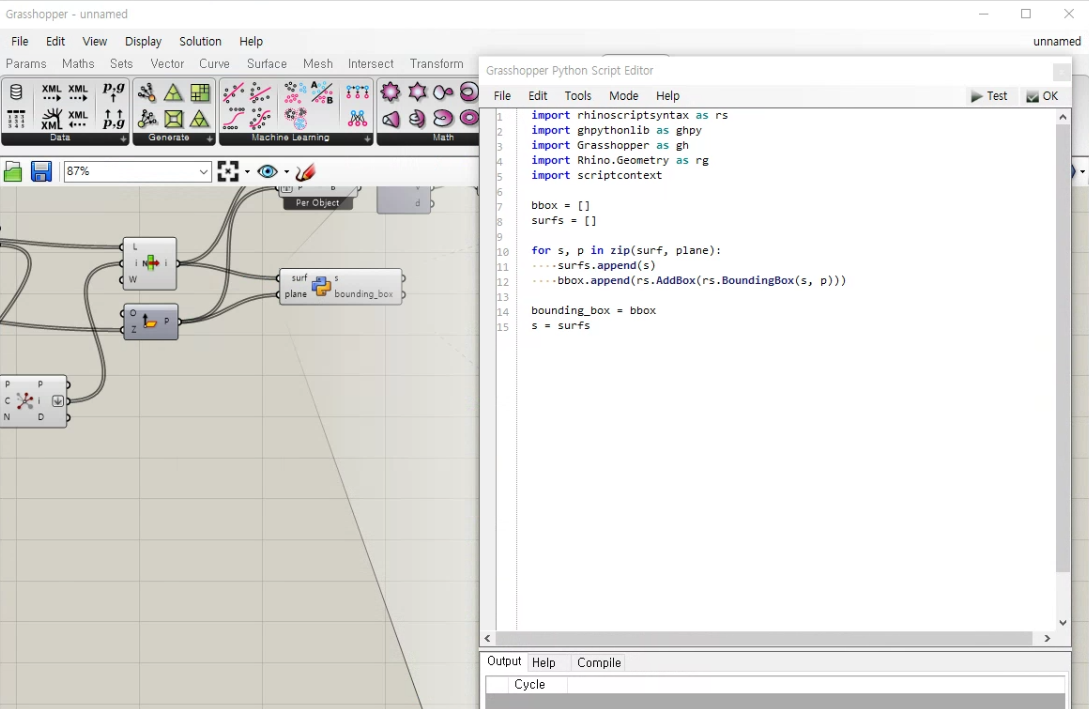1089x709 pixels.
Task: Select the eight-point star shape in Math
Action: tap(390, 92)
